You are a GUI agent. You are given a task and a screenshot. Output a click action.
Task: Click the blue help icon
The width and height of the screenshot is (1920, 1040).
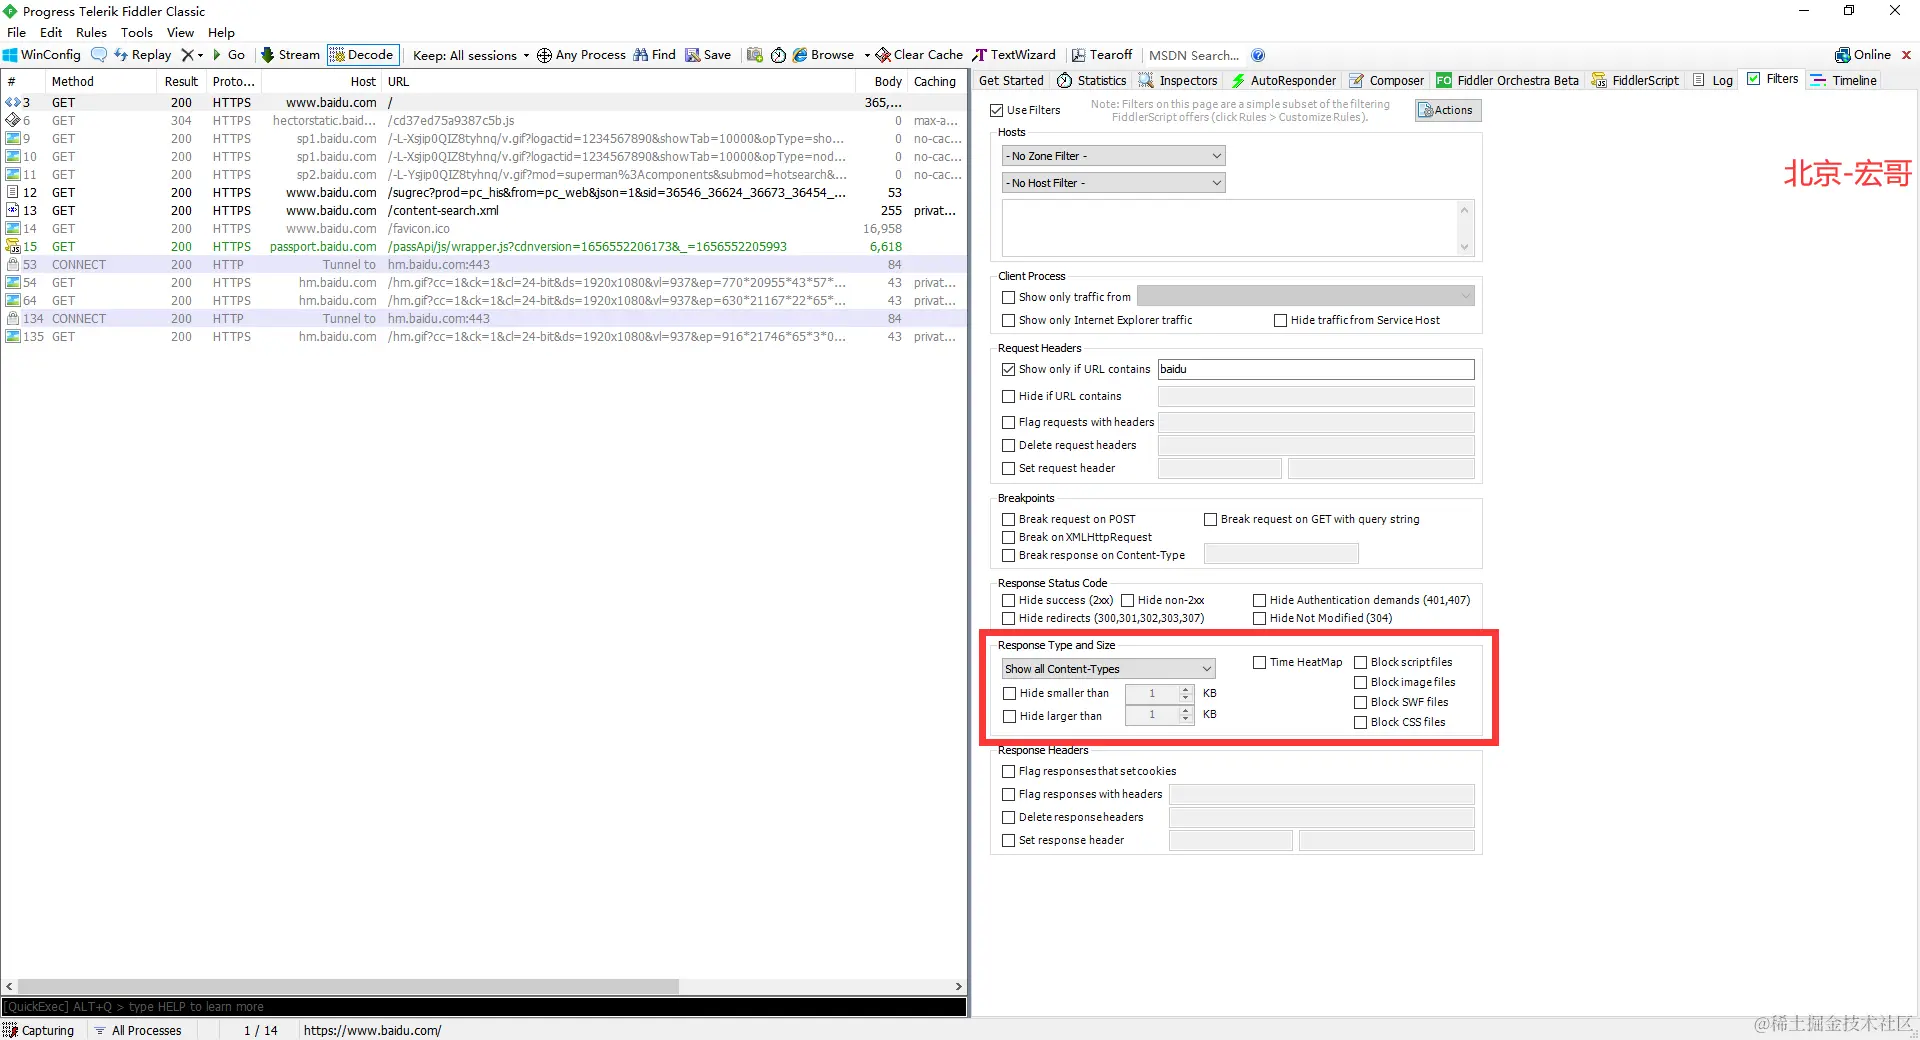[1258, 55]
